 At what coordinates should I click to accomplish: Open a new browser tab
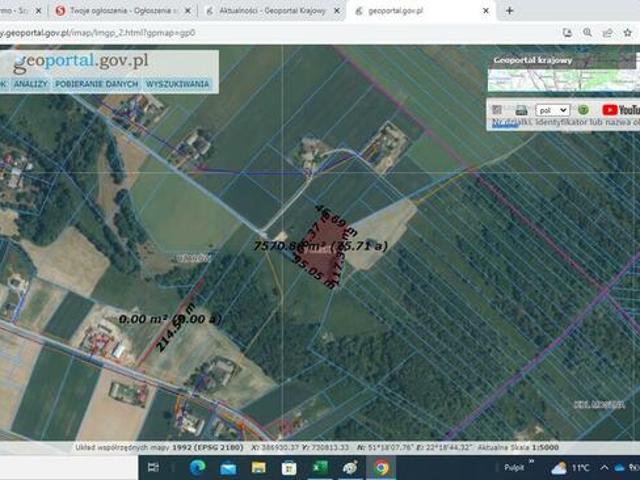509,10
